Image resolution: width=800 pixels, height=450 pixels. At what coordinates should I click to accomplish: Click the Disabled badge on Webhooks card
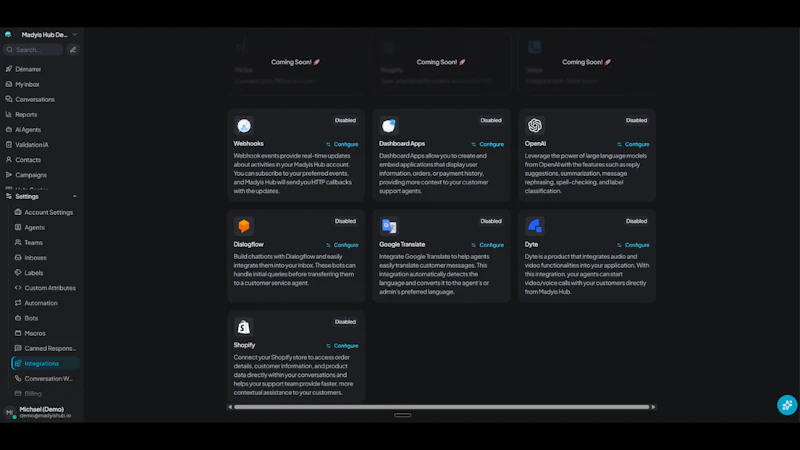(345, 120)
